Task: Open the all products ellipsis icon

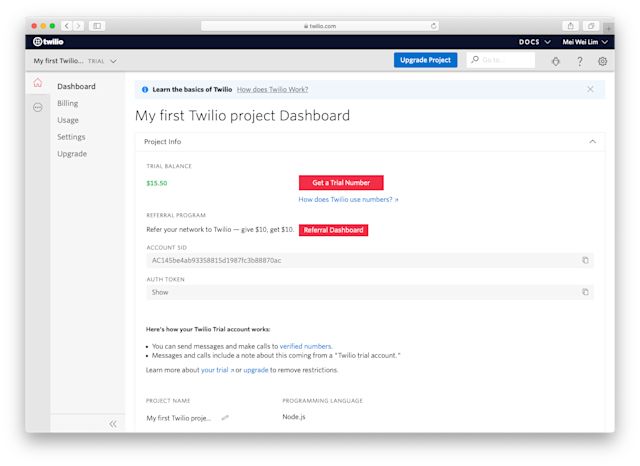Action: tap(38, 107)
